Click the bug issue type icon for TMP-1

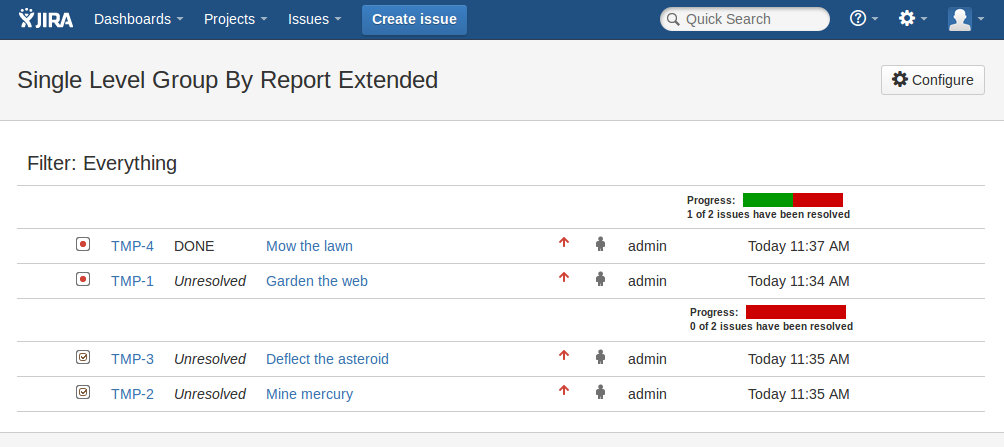click(x=83, y=279)
